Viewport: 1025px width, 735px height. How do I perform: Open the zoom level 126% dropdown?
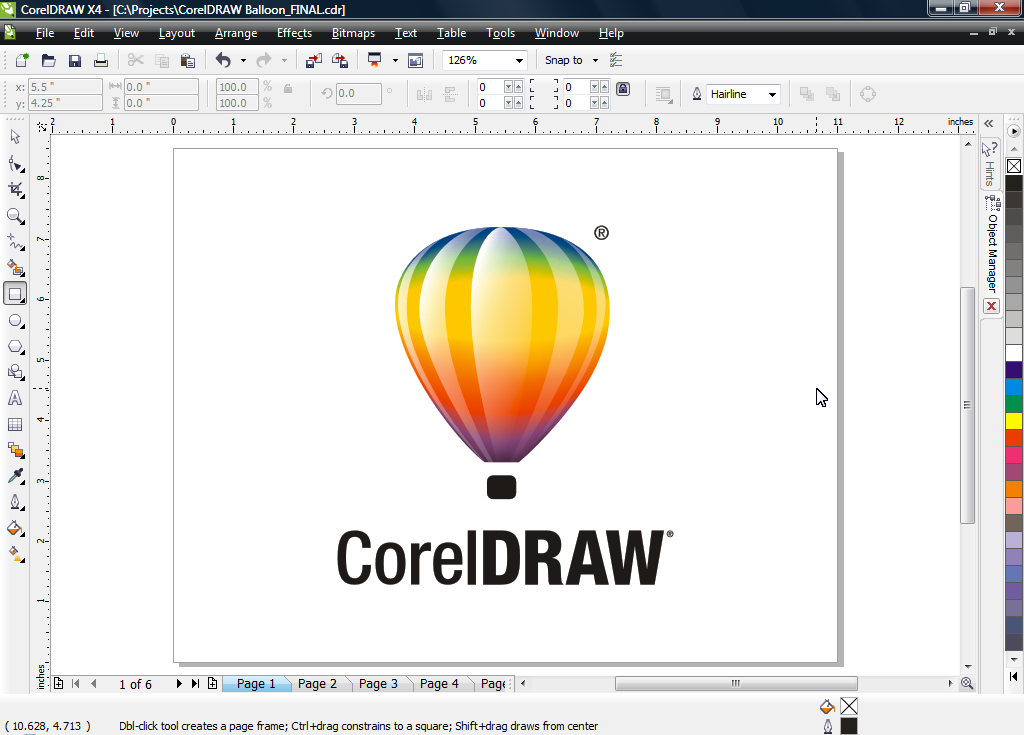pyautogui.click(x=519, y=60)
